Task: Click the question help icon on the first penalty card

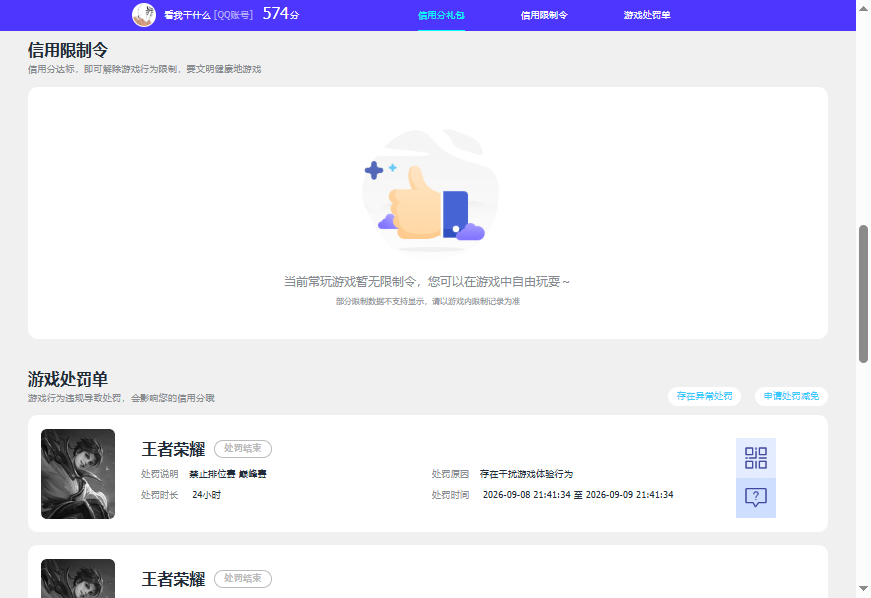Action: coord(755,498)
